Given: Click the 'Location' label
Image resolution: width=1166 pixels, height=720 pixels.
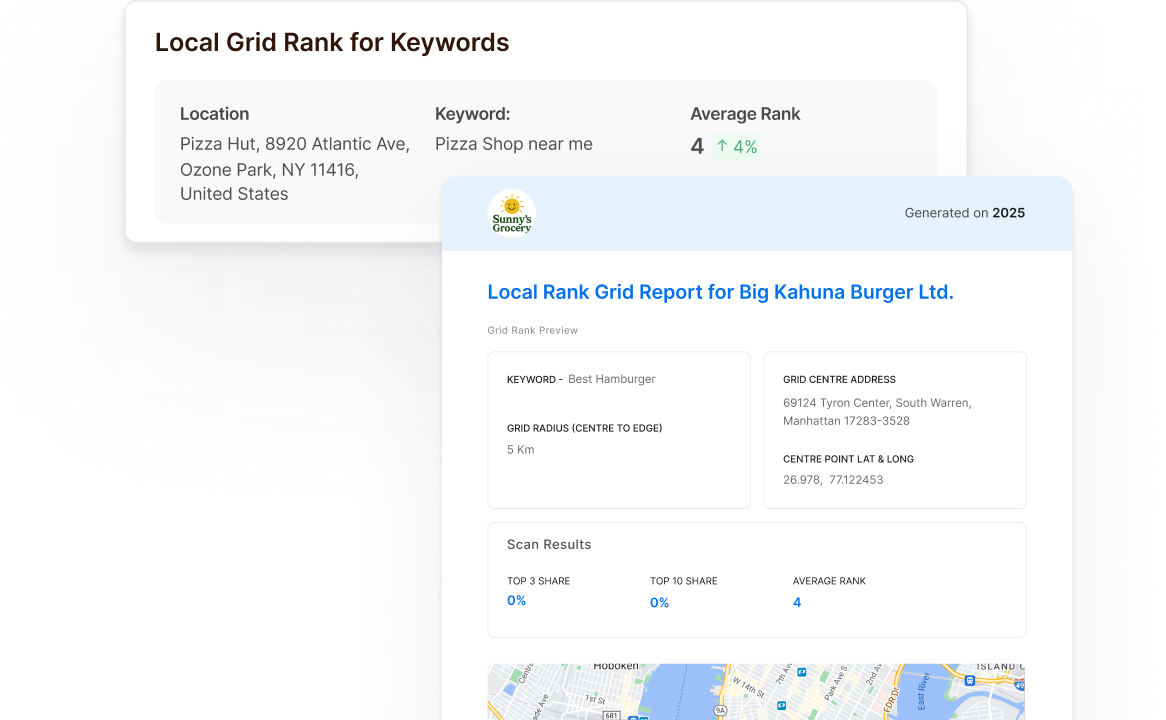Looking at the screenshot, I should 214,114.
